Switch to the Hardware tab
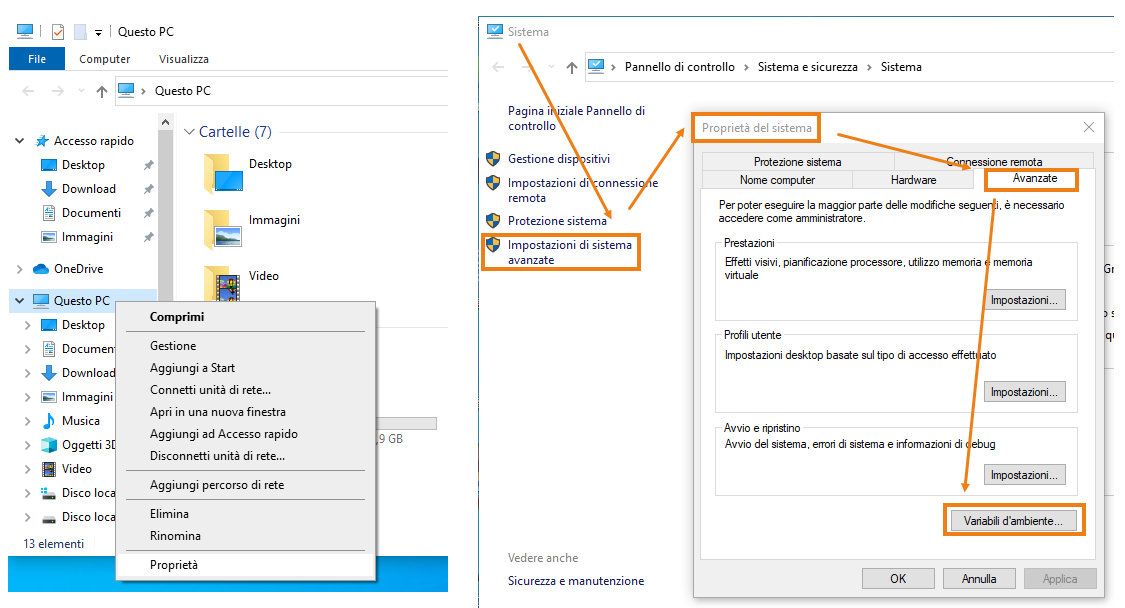The height and width of the screenshot is (608, 1125). tap(913, 180)
